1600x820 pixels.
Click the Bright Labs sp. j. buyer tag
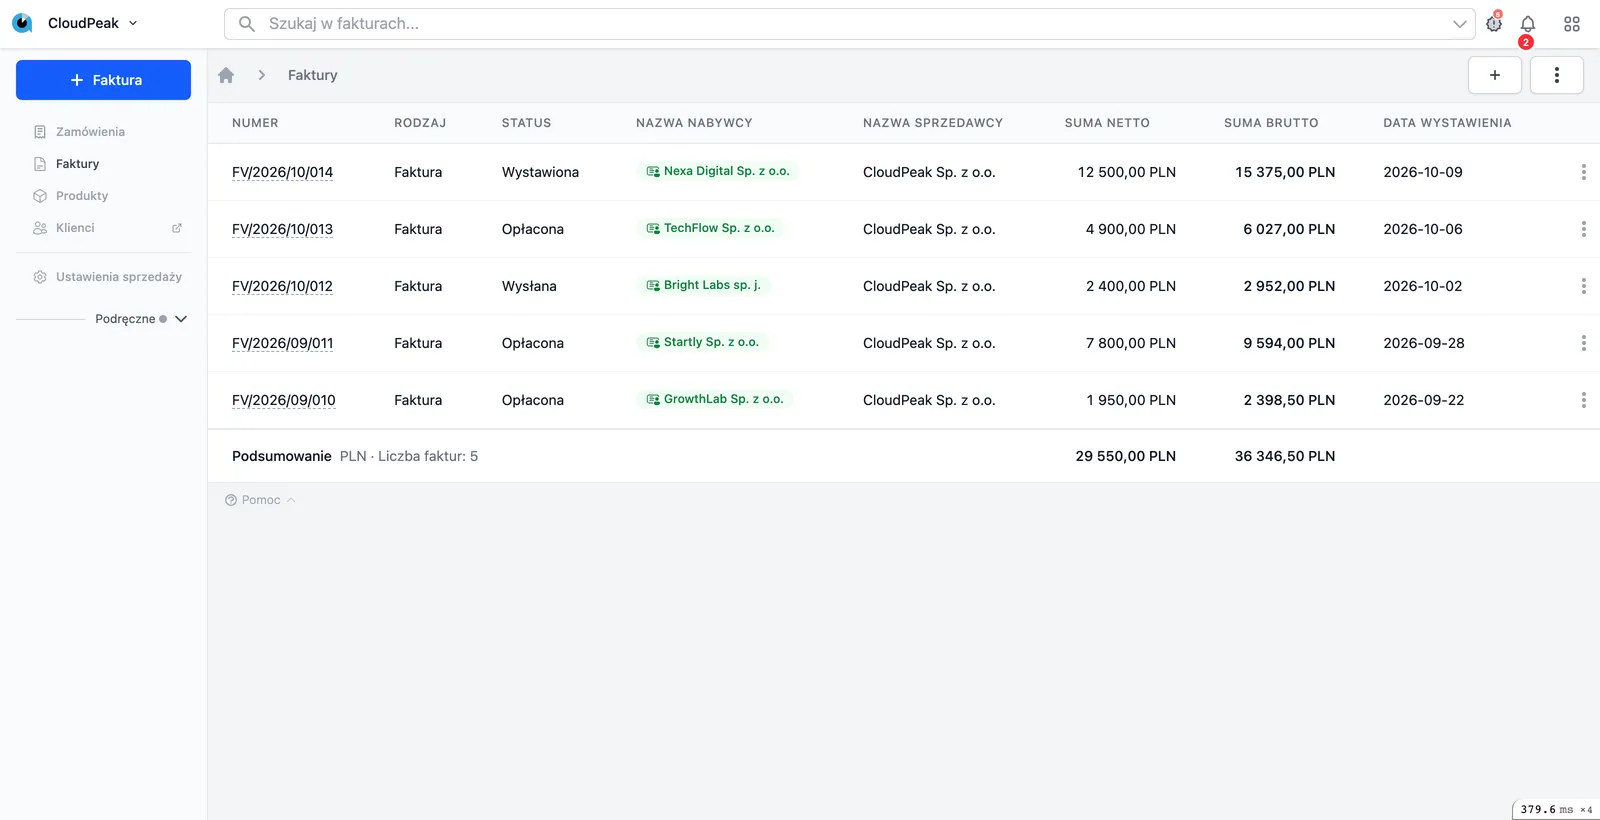click(703, 285)
